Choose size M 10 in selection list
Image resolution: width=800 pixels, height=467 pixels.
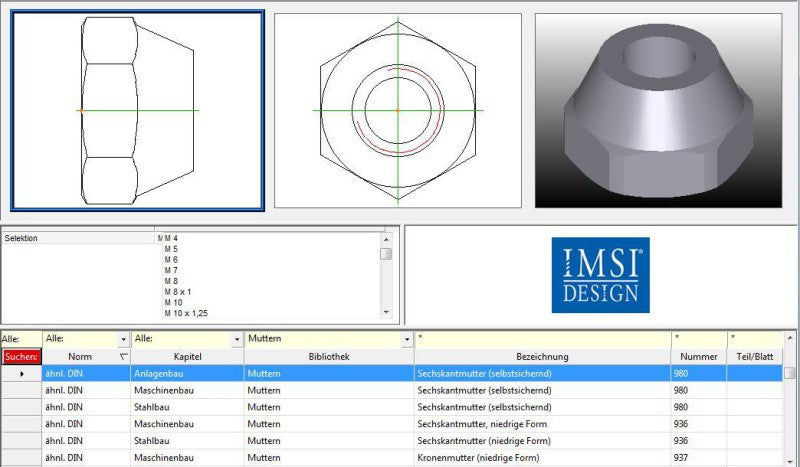pos(173,303)
